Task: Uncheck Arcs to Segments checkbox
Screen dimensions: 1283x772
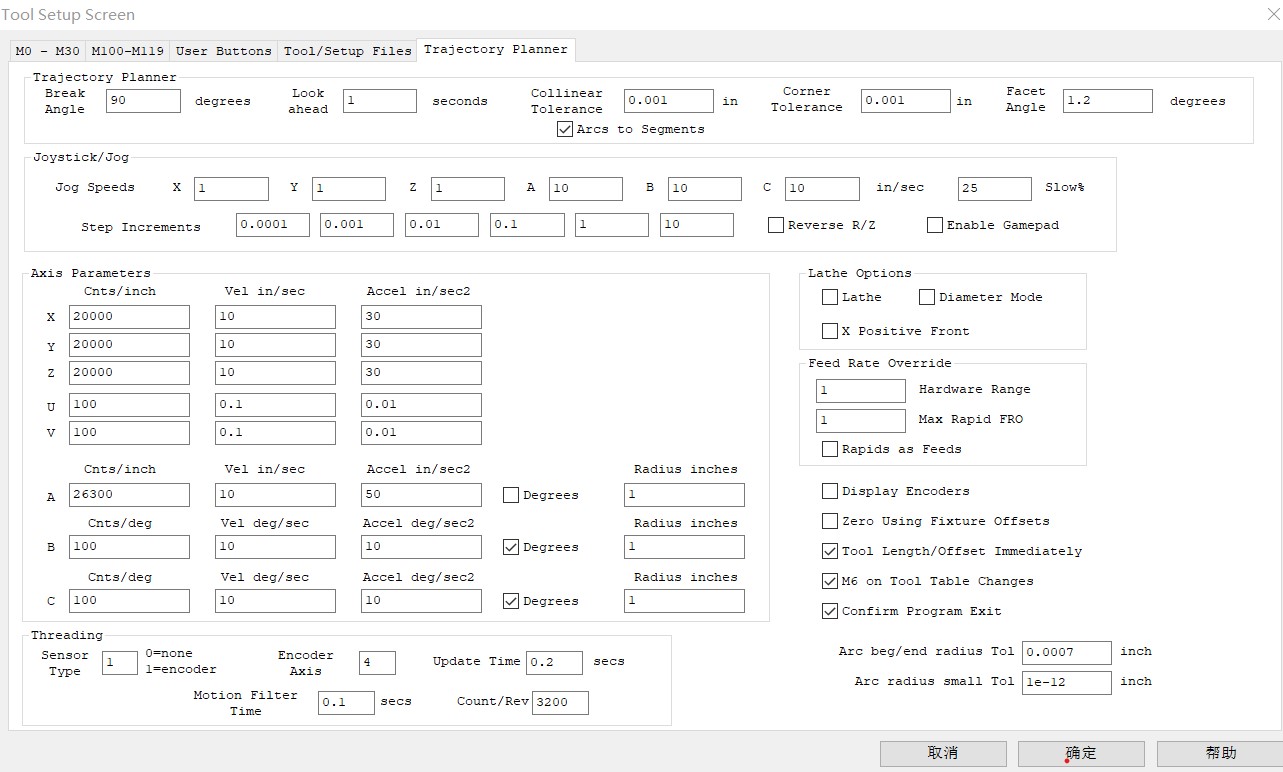Action: point(565,129)
